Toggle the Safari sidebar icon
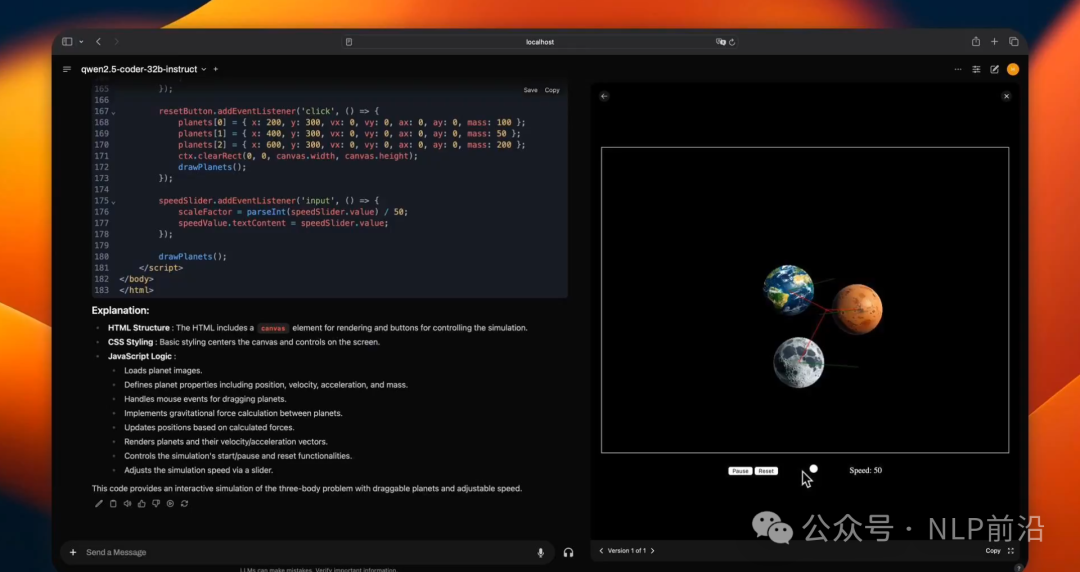This screenshot has height=572, width=1080. (67, 41)
